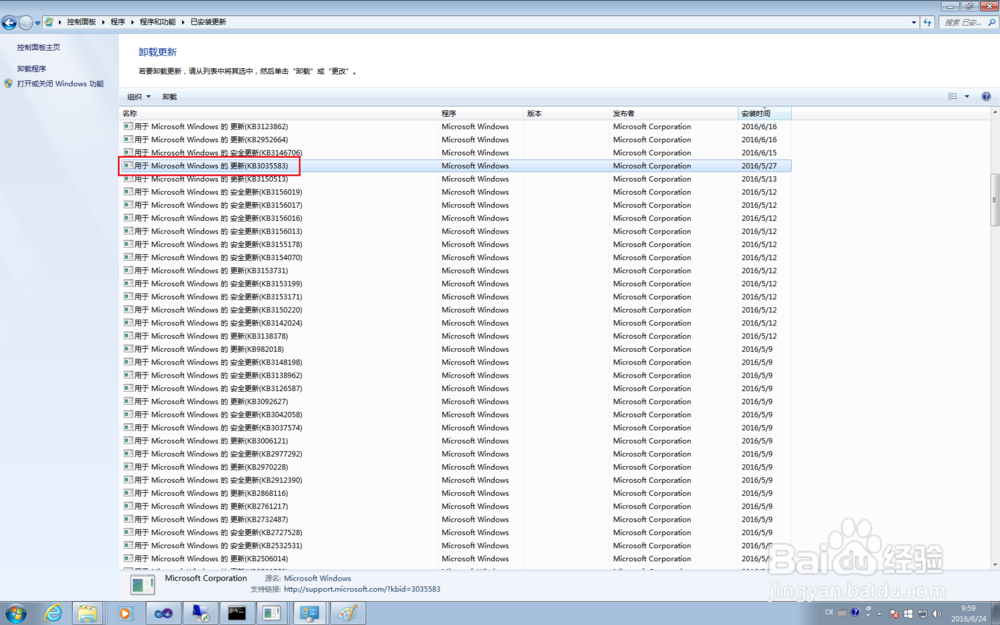Screen dimensions: 1000x625
Task: Select update KB3150513 row
Action: [x=456, y=179]
